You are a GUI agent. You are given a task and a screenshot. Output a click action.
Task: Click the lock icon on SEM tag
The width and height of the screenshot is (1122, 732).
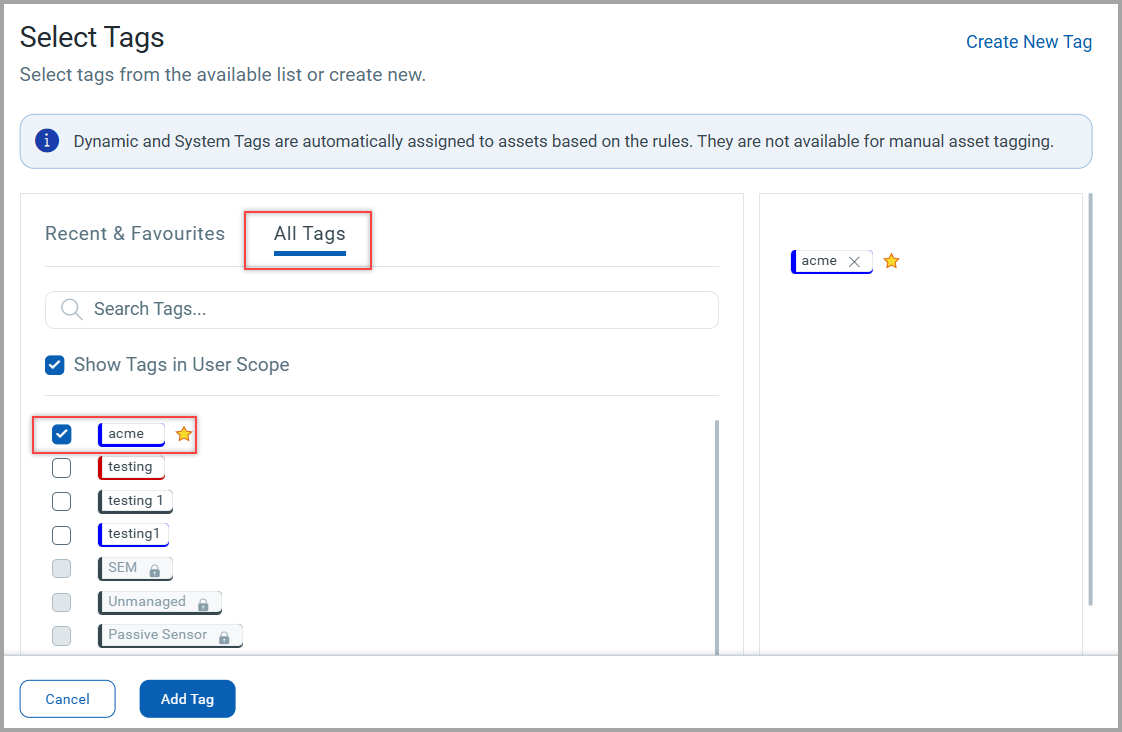coord(155,570)
